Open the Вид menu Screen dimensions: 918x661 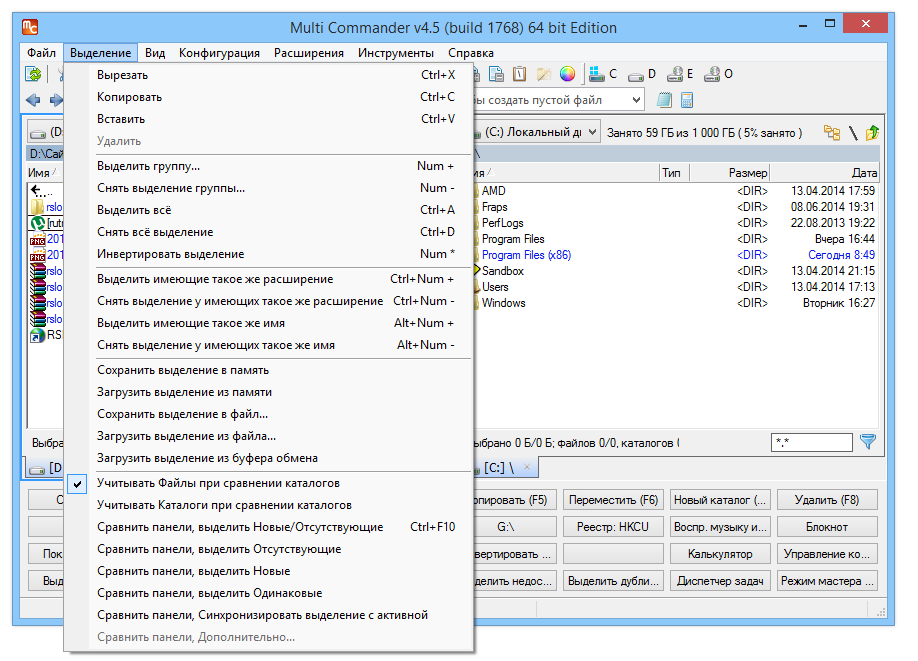pos(155,53)
